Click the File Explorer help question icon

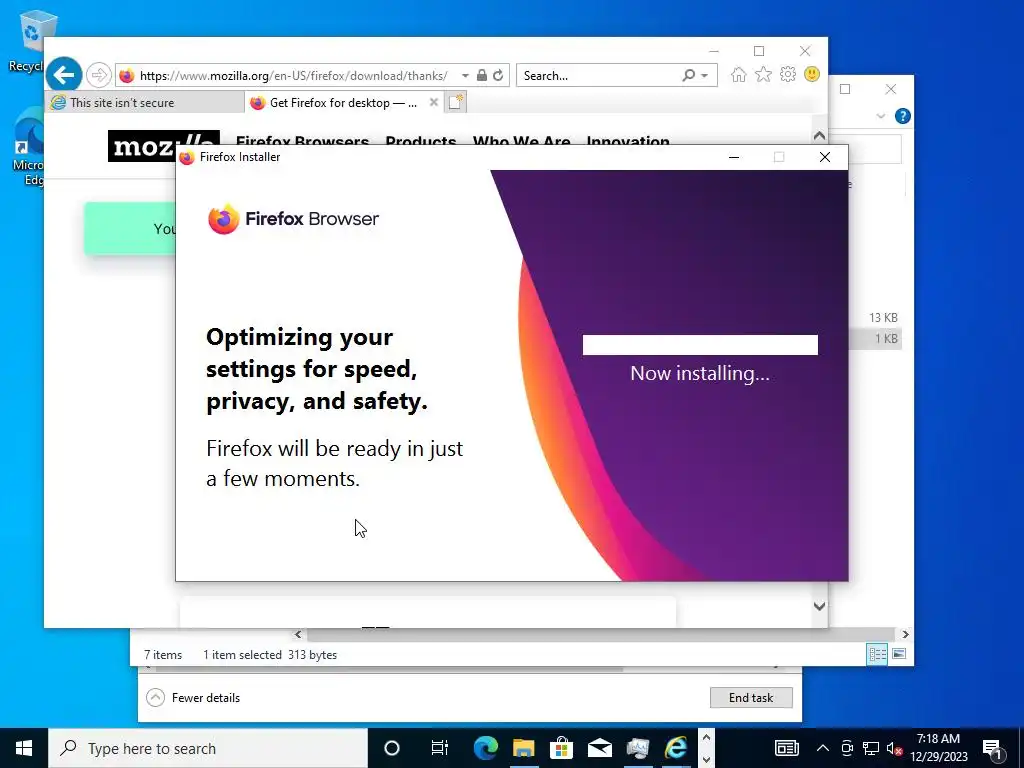(903, 116)
